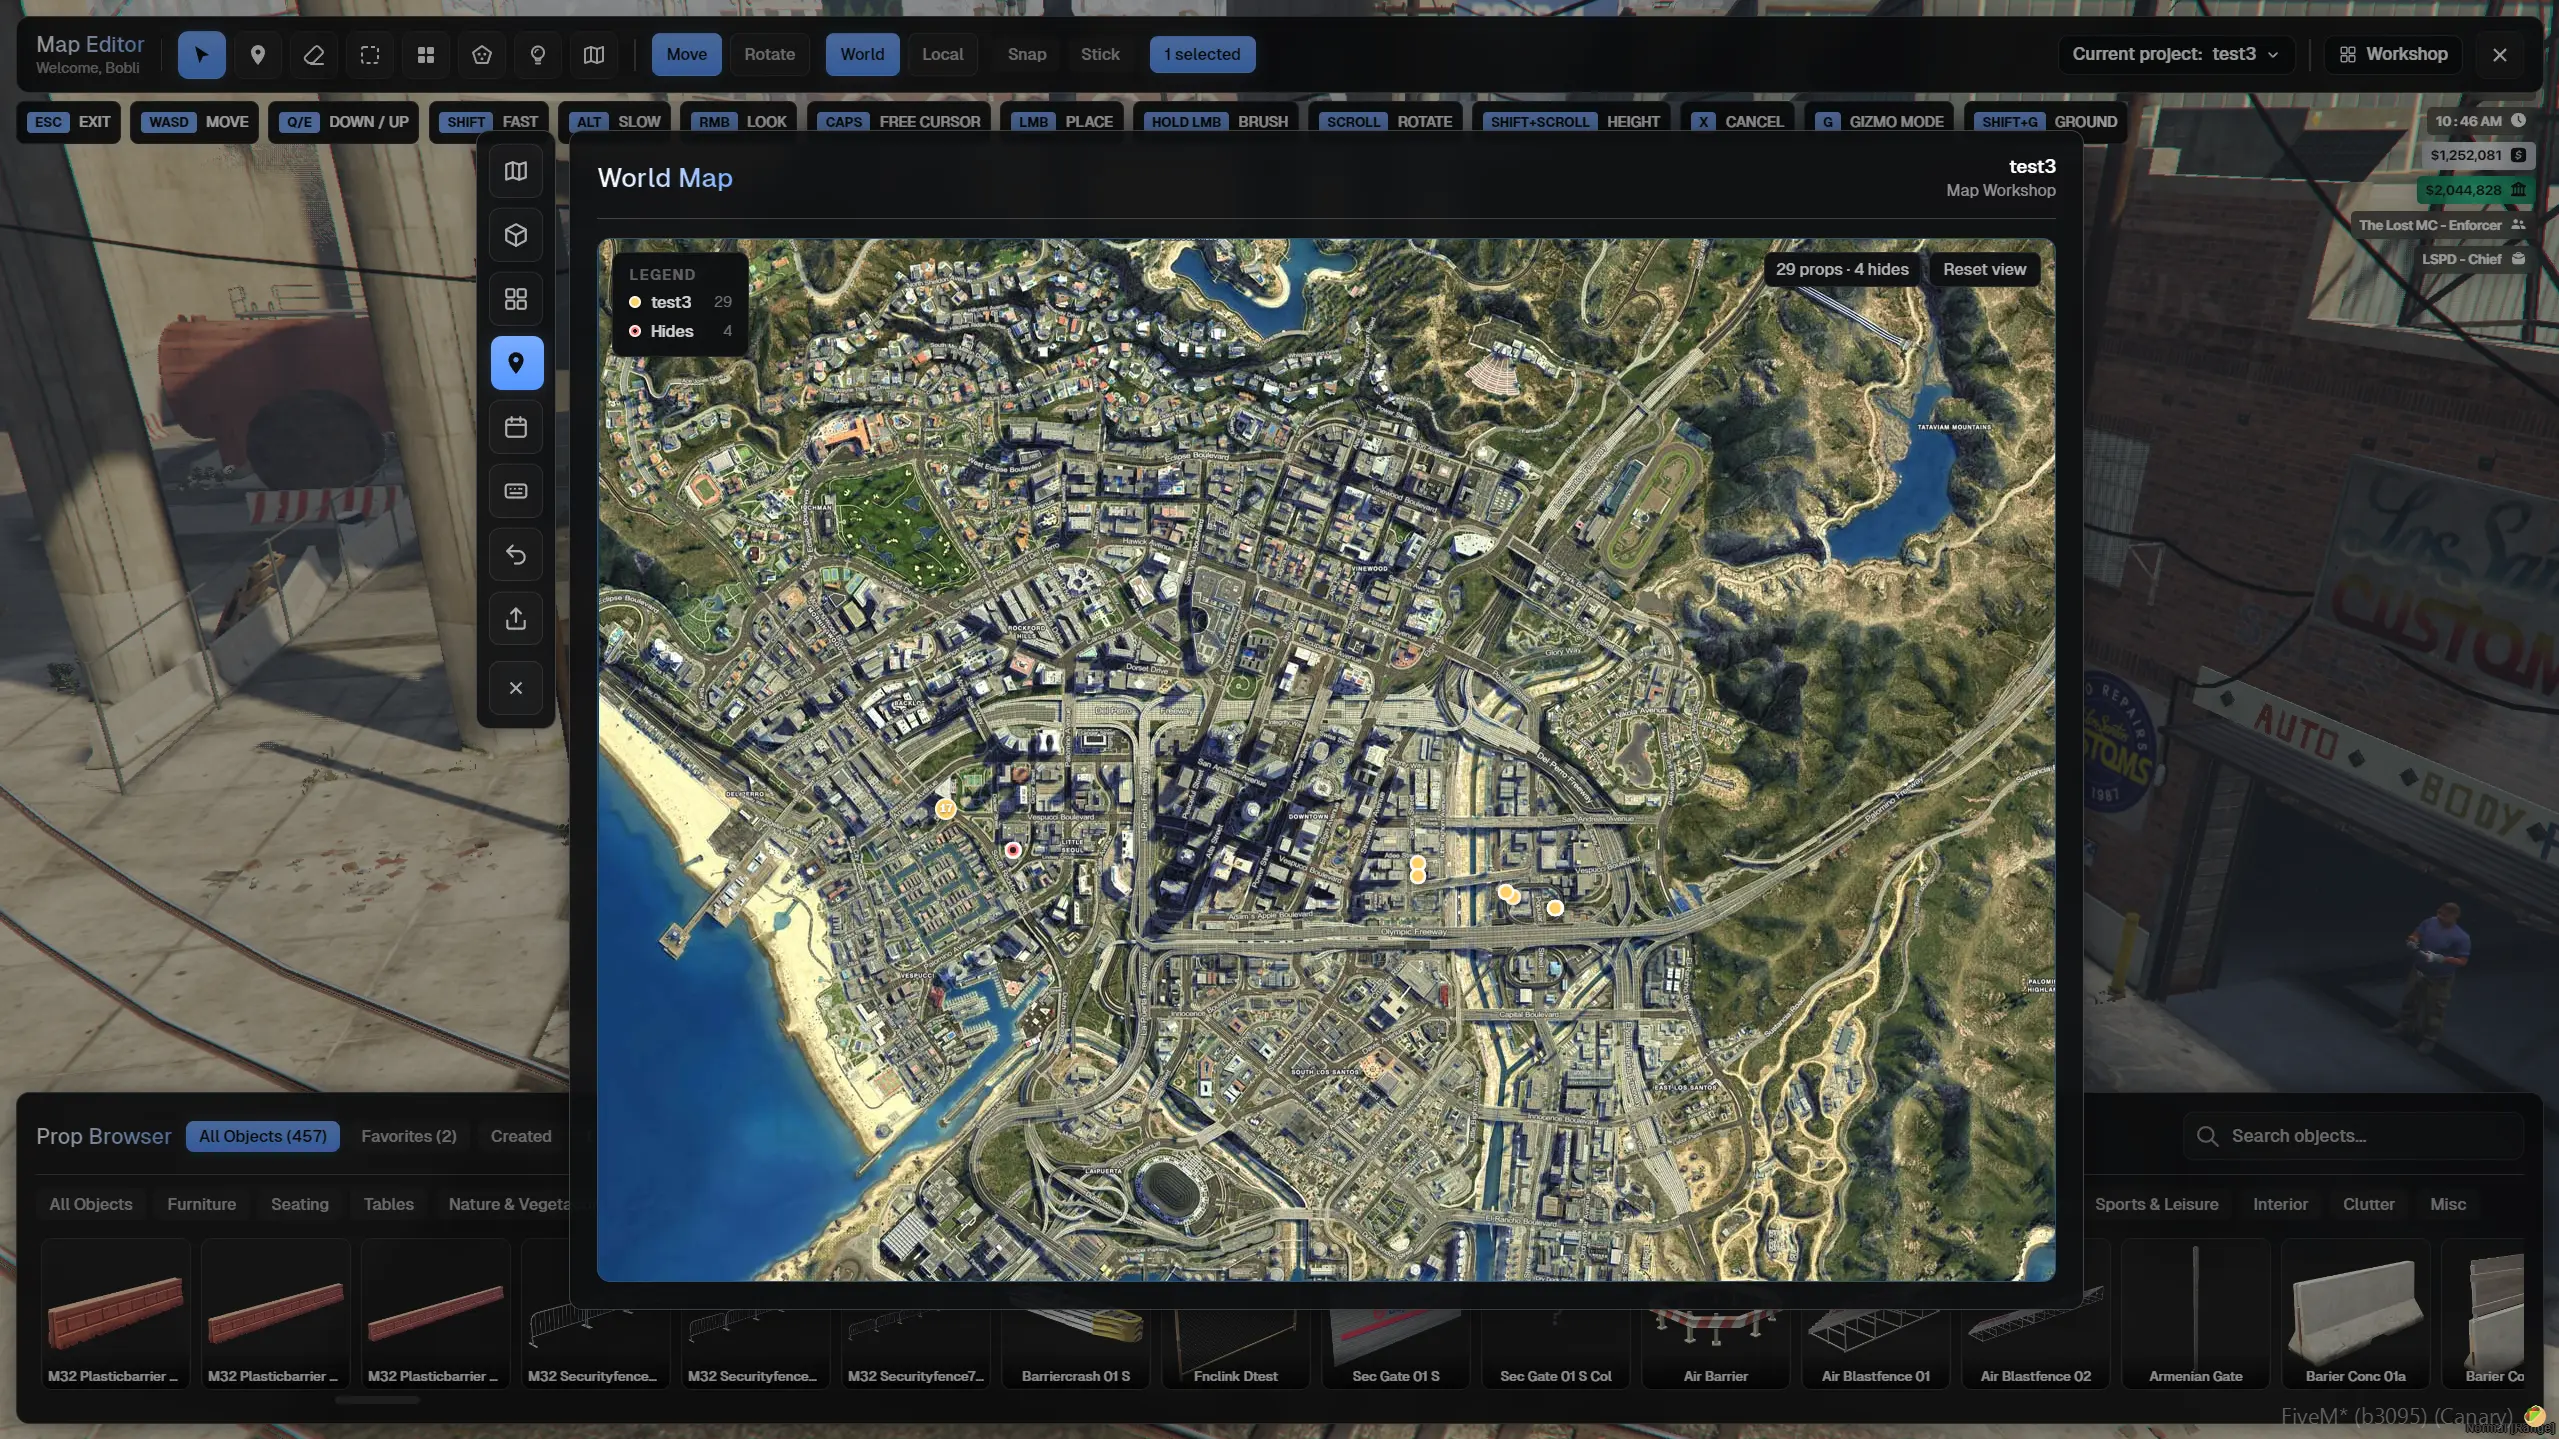2559x1439 pixels.
Task: Select the dashed box selection tool
Action: [370, 55]
